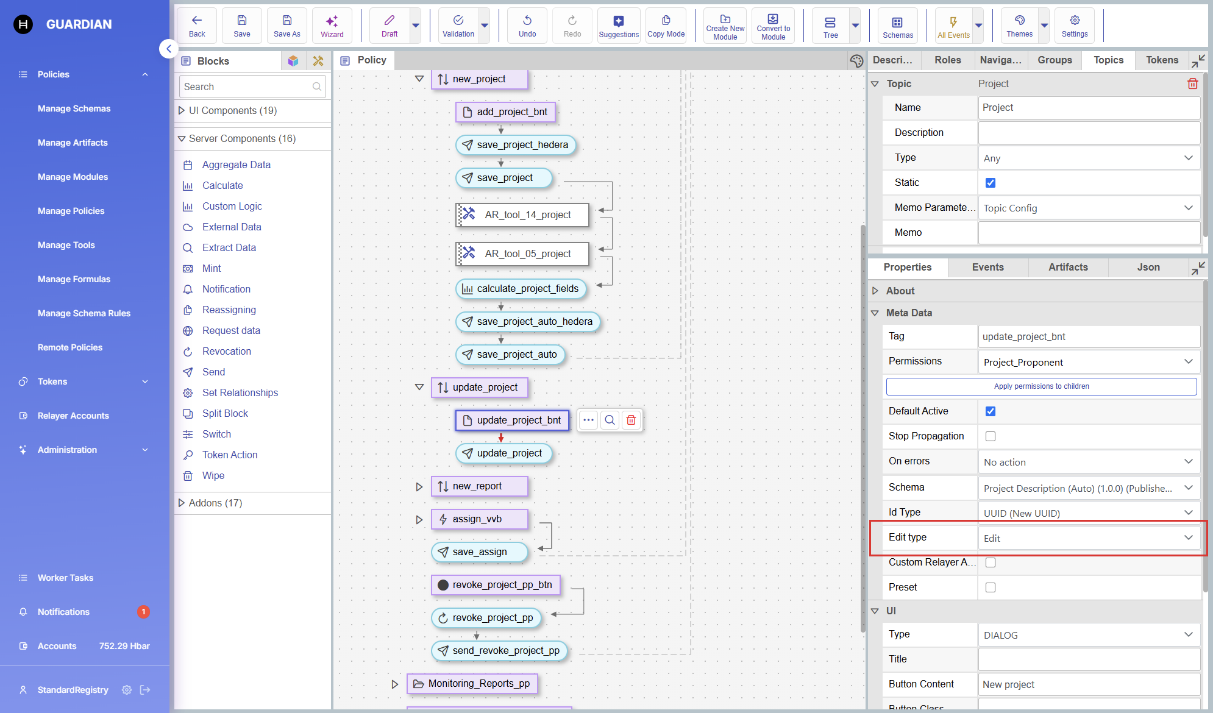Open Manage Schemas in the sidebar
1213x713 pixels.
[74, 108]
